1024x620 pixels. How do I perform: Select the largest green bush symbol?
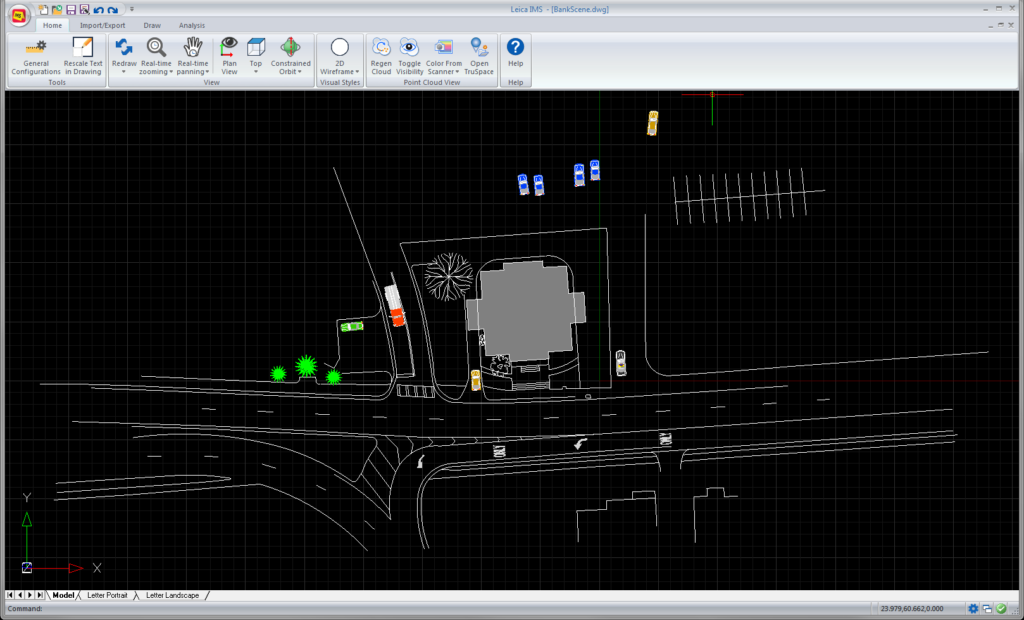pyautogui.click(x=306, y=366)
